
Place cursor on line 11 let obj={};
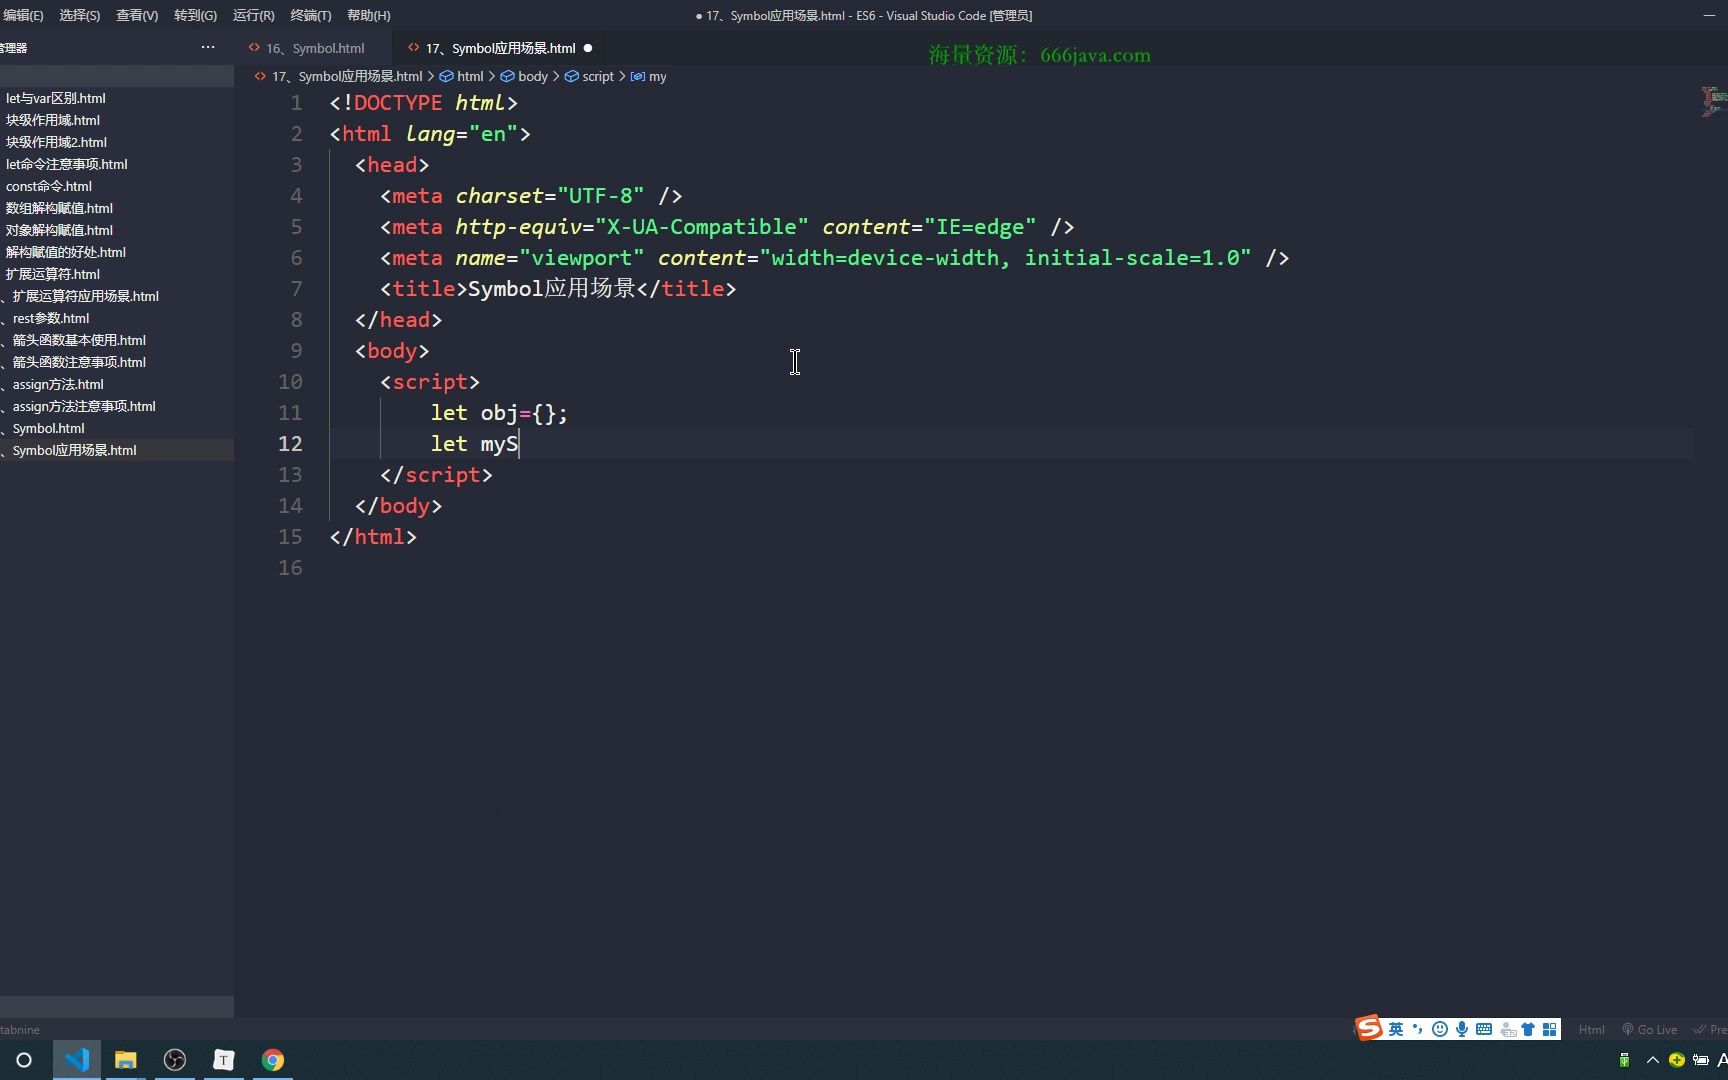pyautogui.click(x=499, y=413)
